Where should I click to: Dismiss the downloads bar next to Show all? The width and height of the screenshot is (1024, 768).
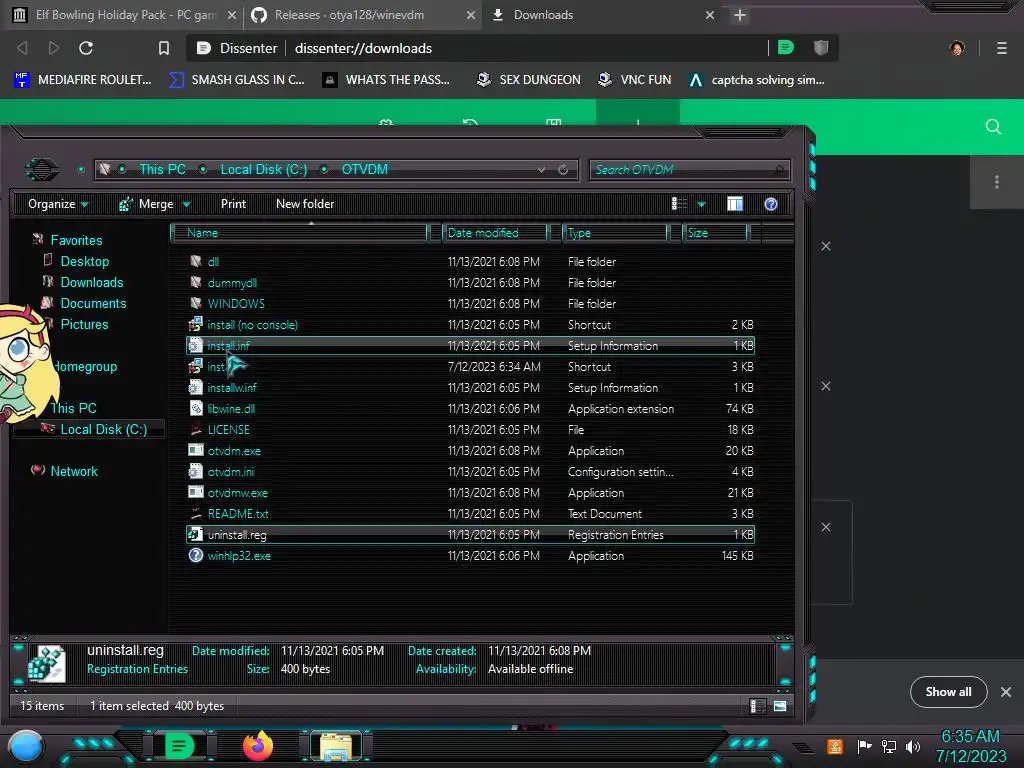coord(1006,692)
